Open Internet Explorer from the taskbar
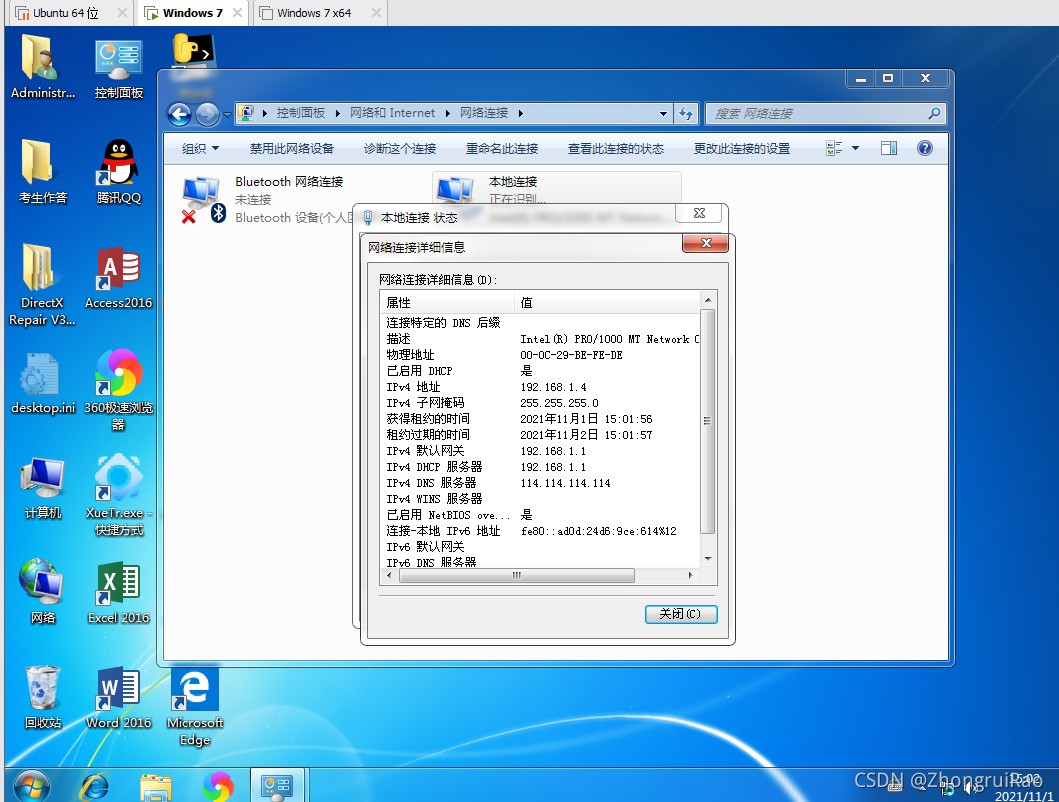 click(x=95, y=786)
